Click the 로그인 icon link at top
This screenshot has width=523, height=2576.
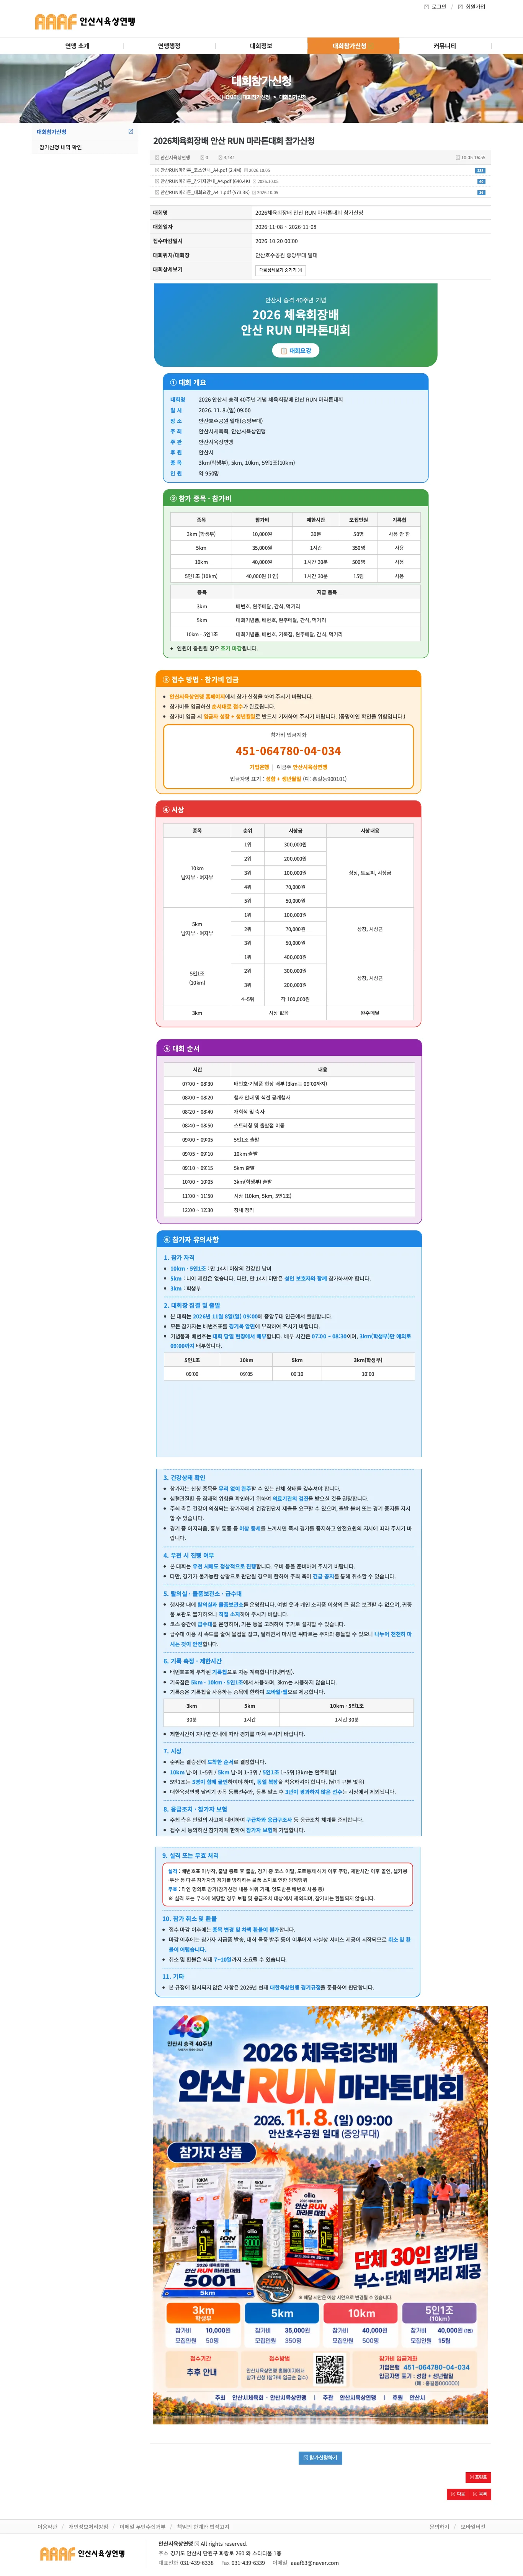pos(435,7)
